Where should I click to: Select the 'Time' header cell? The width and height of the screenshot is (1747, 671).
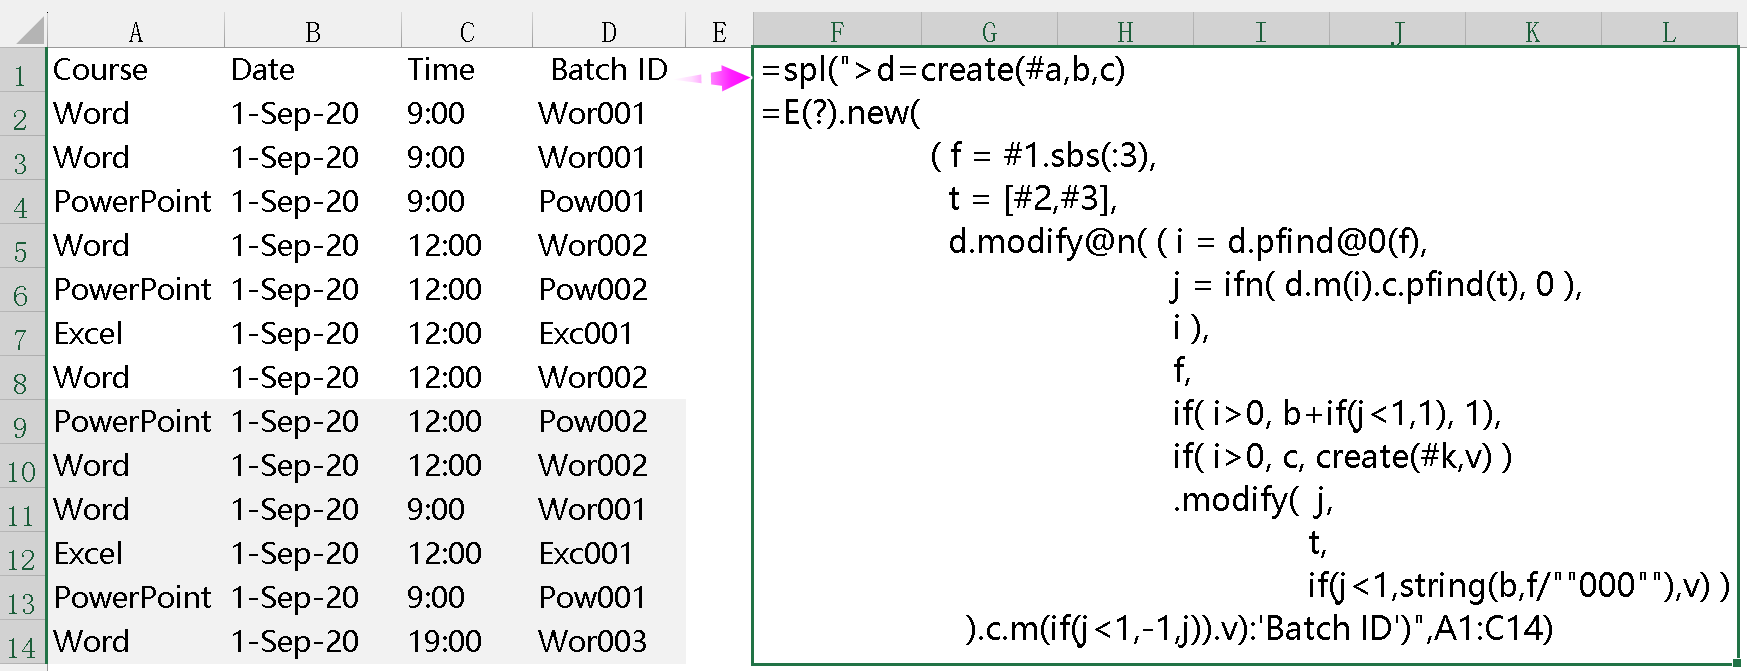tap(440, 70)
